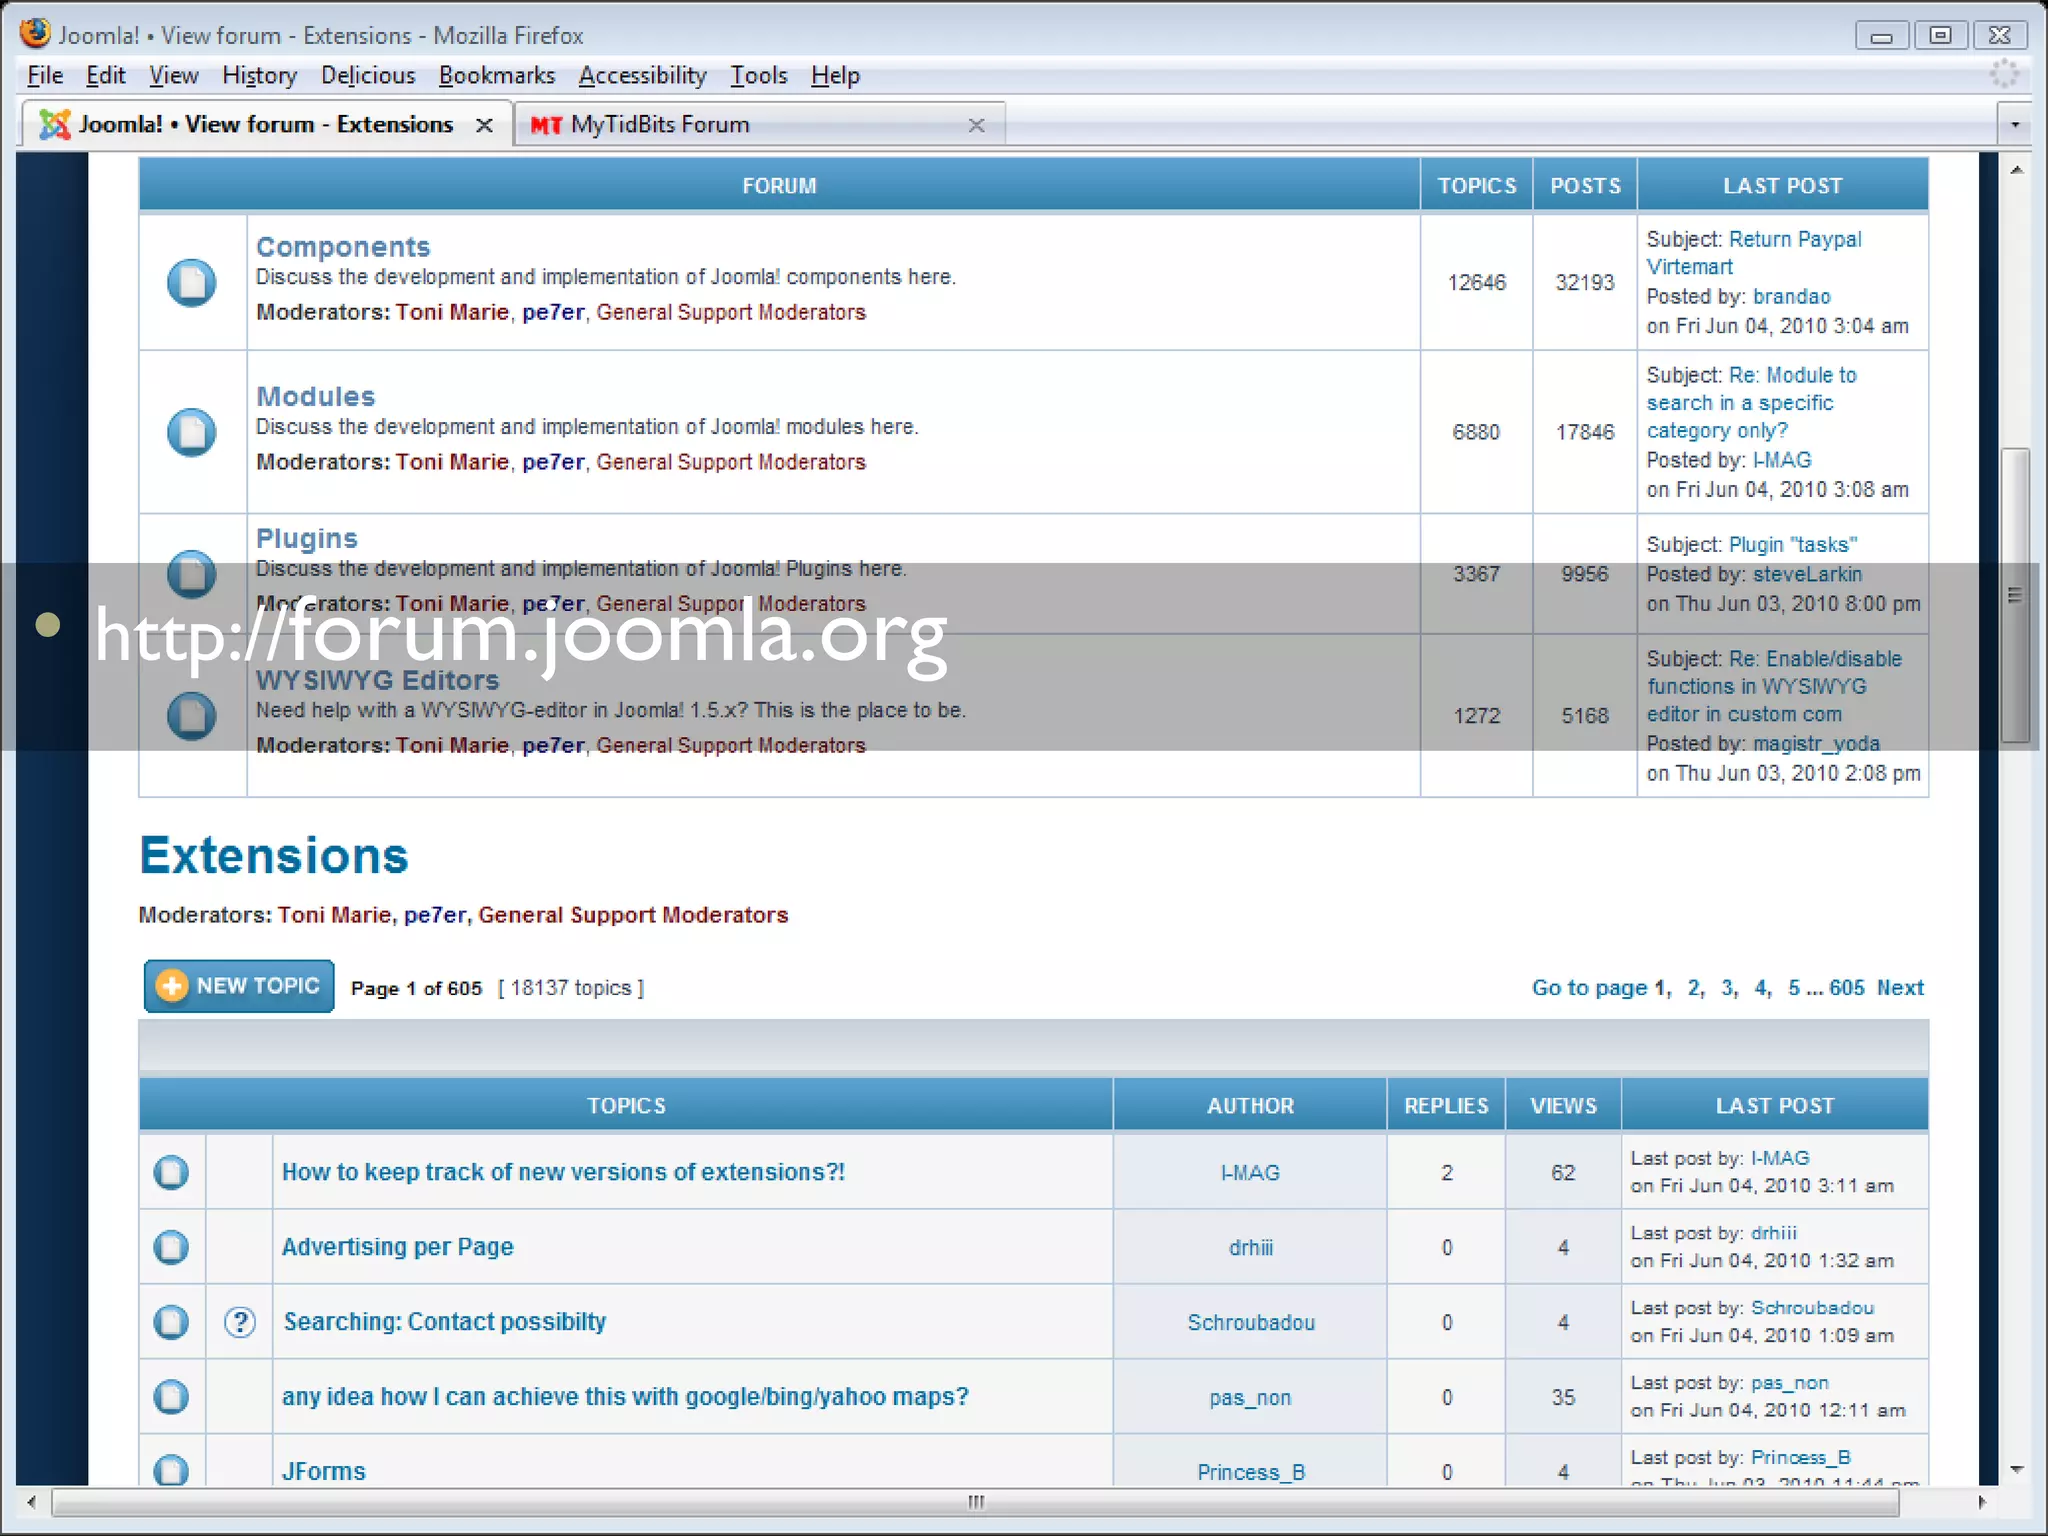Screen dimensions: 2048x1536
Task: Open last post 'Plugin "tasks"' link
Action: pyautogui.click(x=1793, y=545)
